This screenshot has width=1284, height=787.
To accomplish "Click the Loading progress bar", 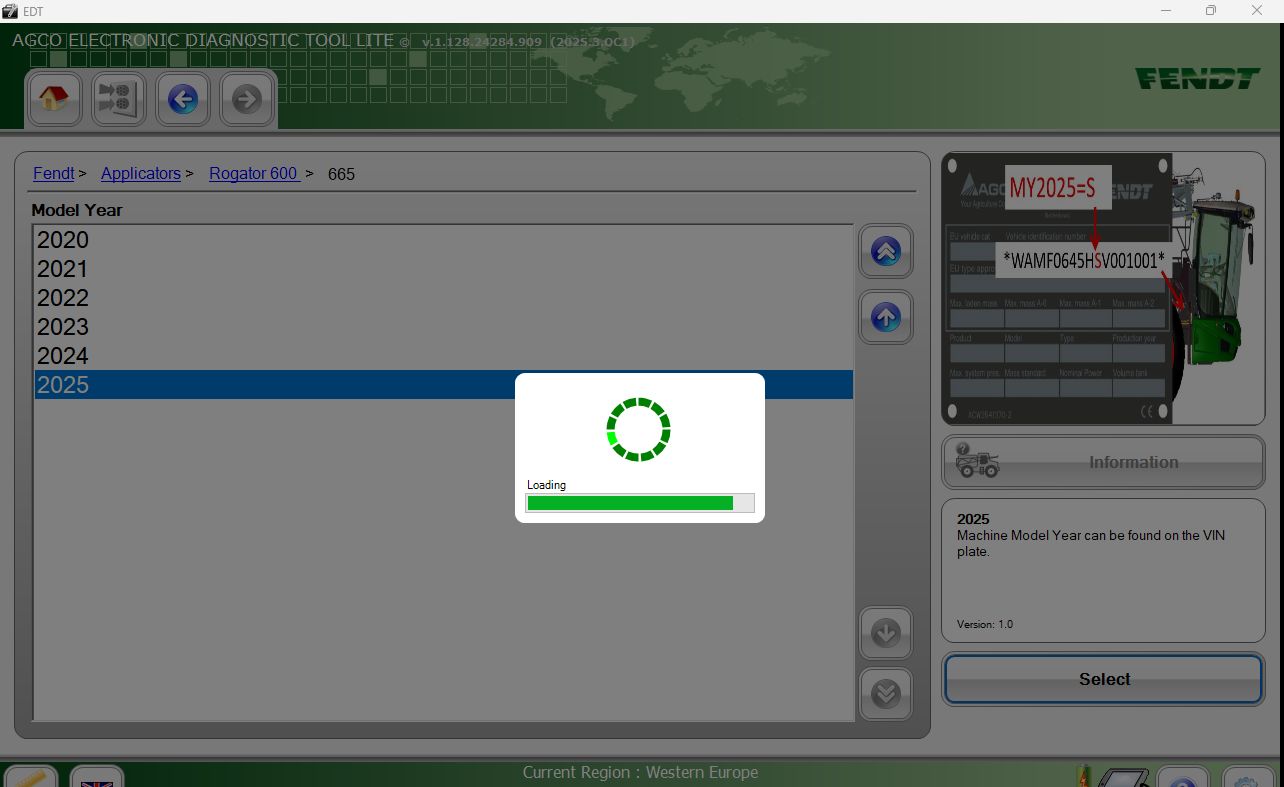I will pos(640,503).
